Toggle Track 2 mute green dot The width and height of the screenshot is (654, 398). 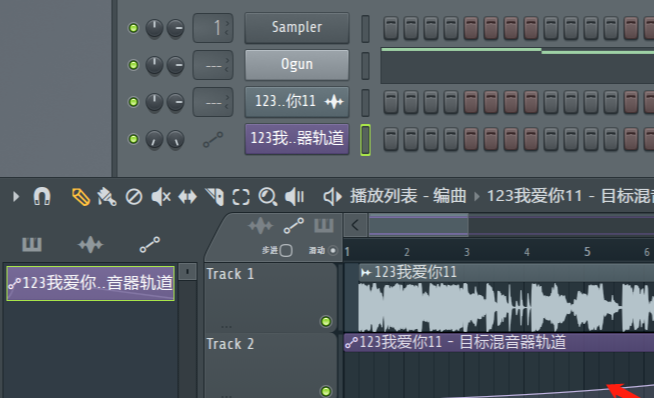tap(326, 391)
